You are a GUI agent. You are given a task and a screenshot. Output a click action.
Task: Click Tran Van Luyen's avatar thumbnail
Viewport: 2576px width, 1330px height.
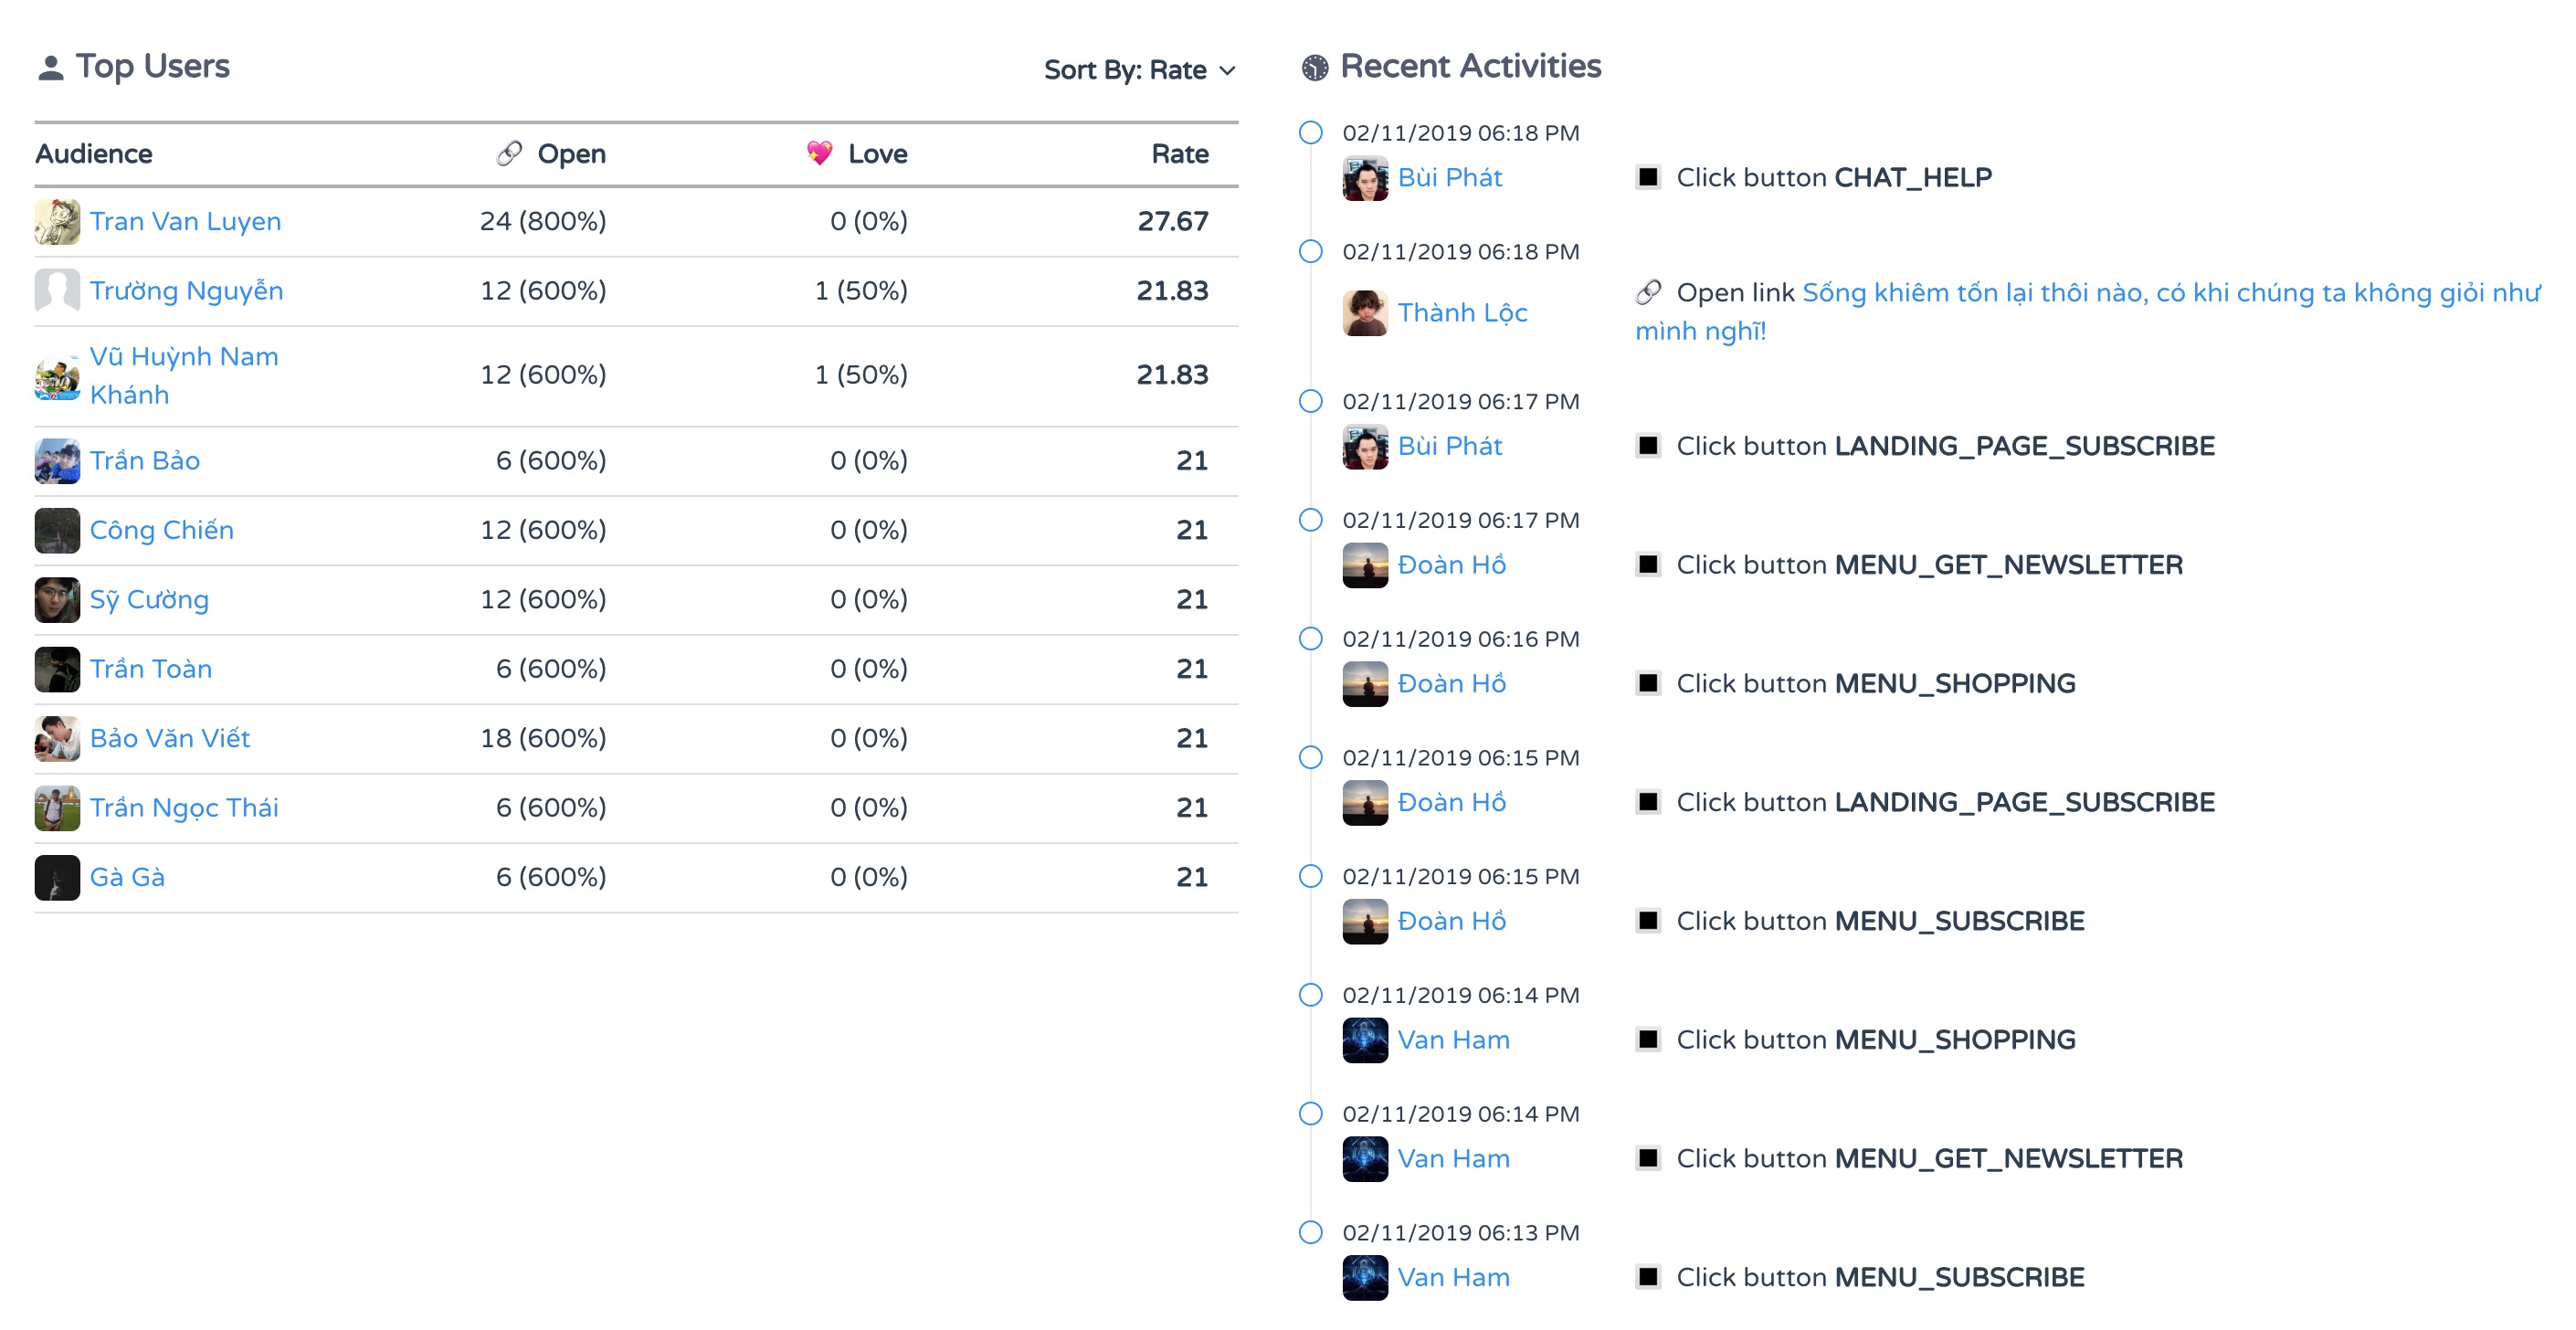57,222
